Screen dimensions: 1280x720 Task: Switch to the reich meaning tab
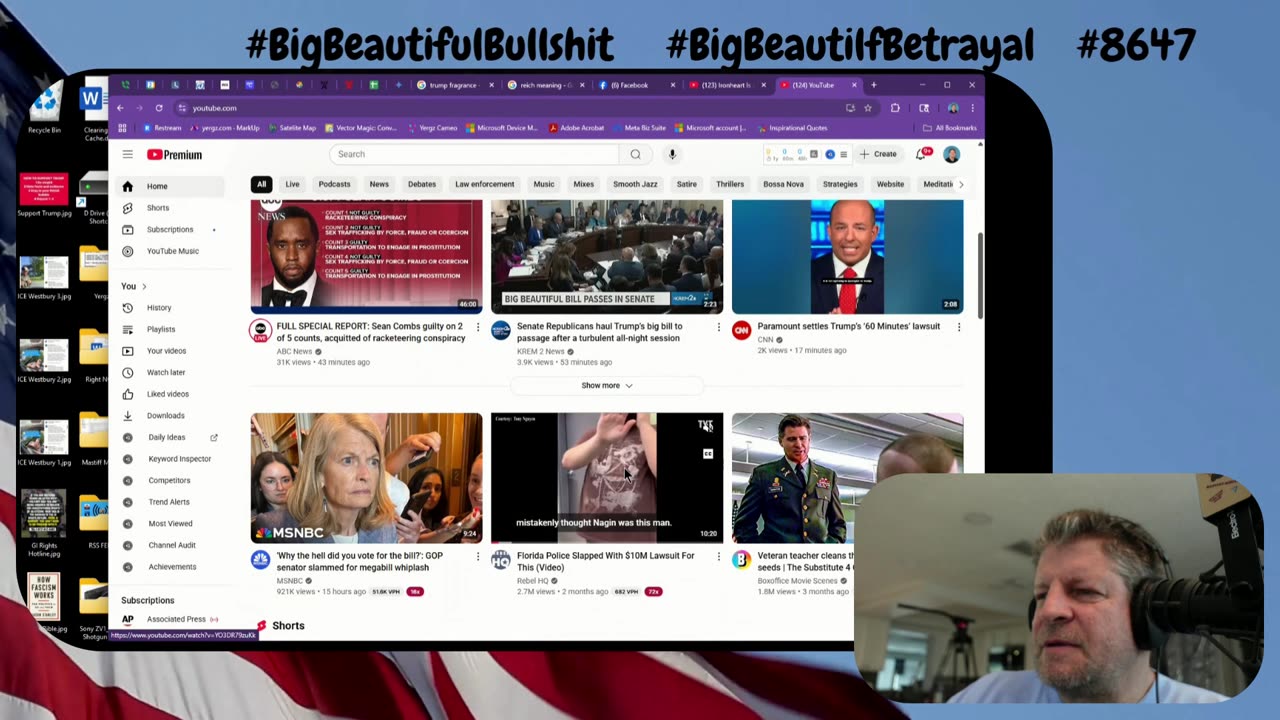click(x=545, y=85)
